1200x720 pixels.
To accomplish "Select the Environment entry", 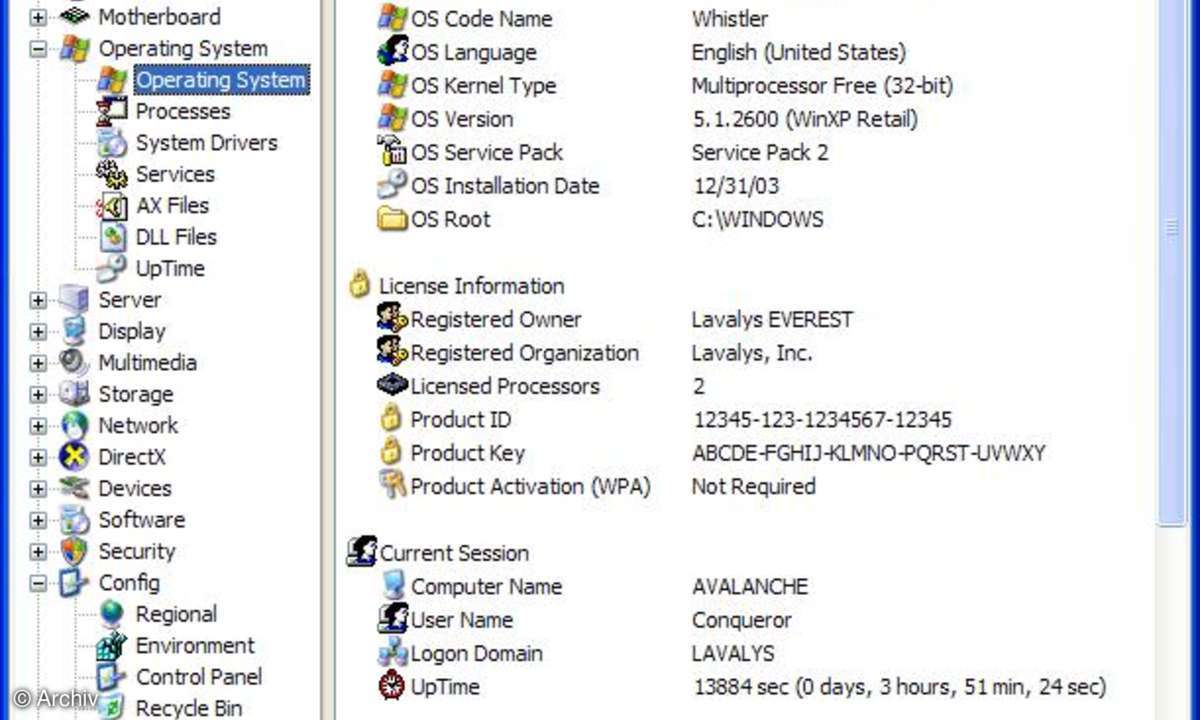I will (x=195, y=646).
